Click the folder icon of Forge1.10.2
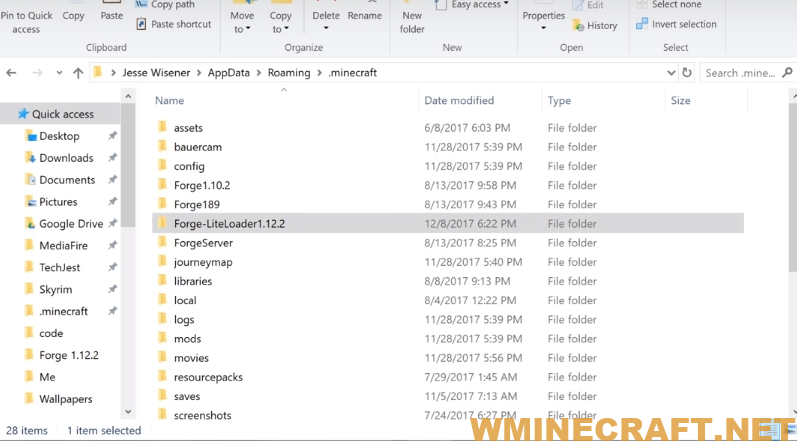The image size is (797, 441). 162,185
